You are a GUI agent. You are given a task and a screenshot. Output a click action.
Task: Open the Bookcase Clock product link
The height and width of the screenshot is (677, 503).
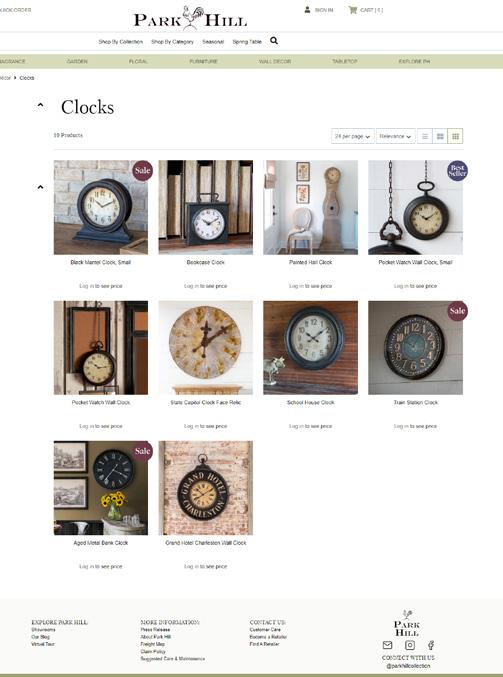coord(206,262)
